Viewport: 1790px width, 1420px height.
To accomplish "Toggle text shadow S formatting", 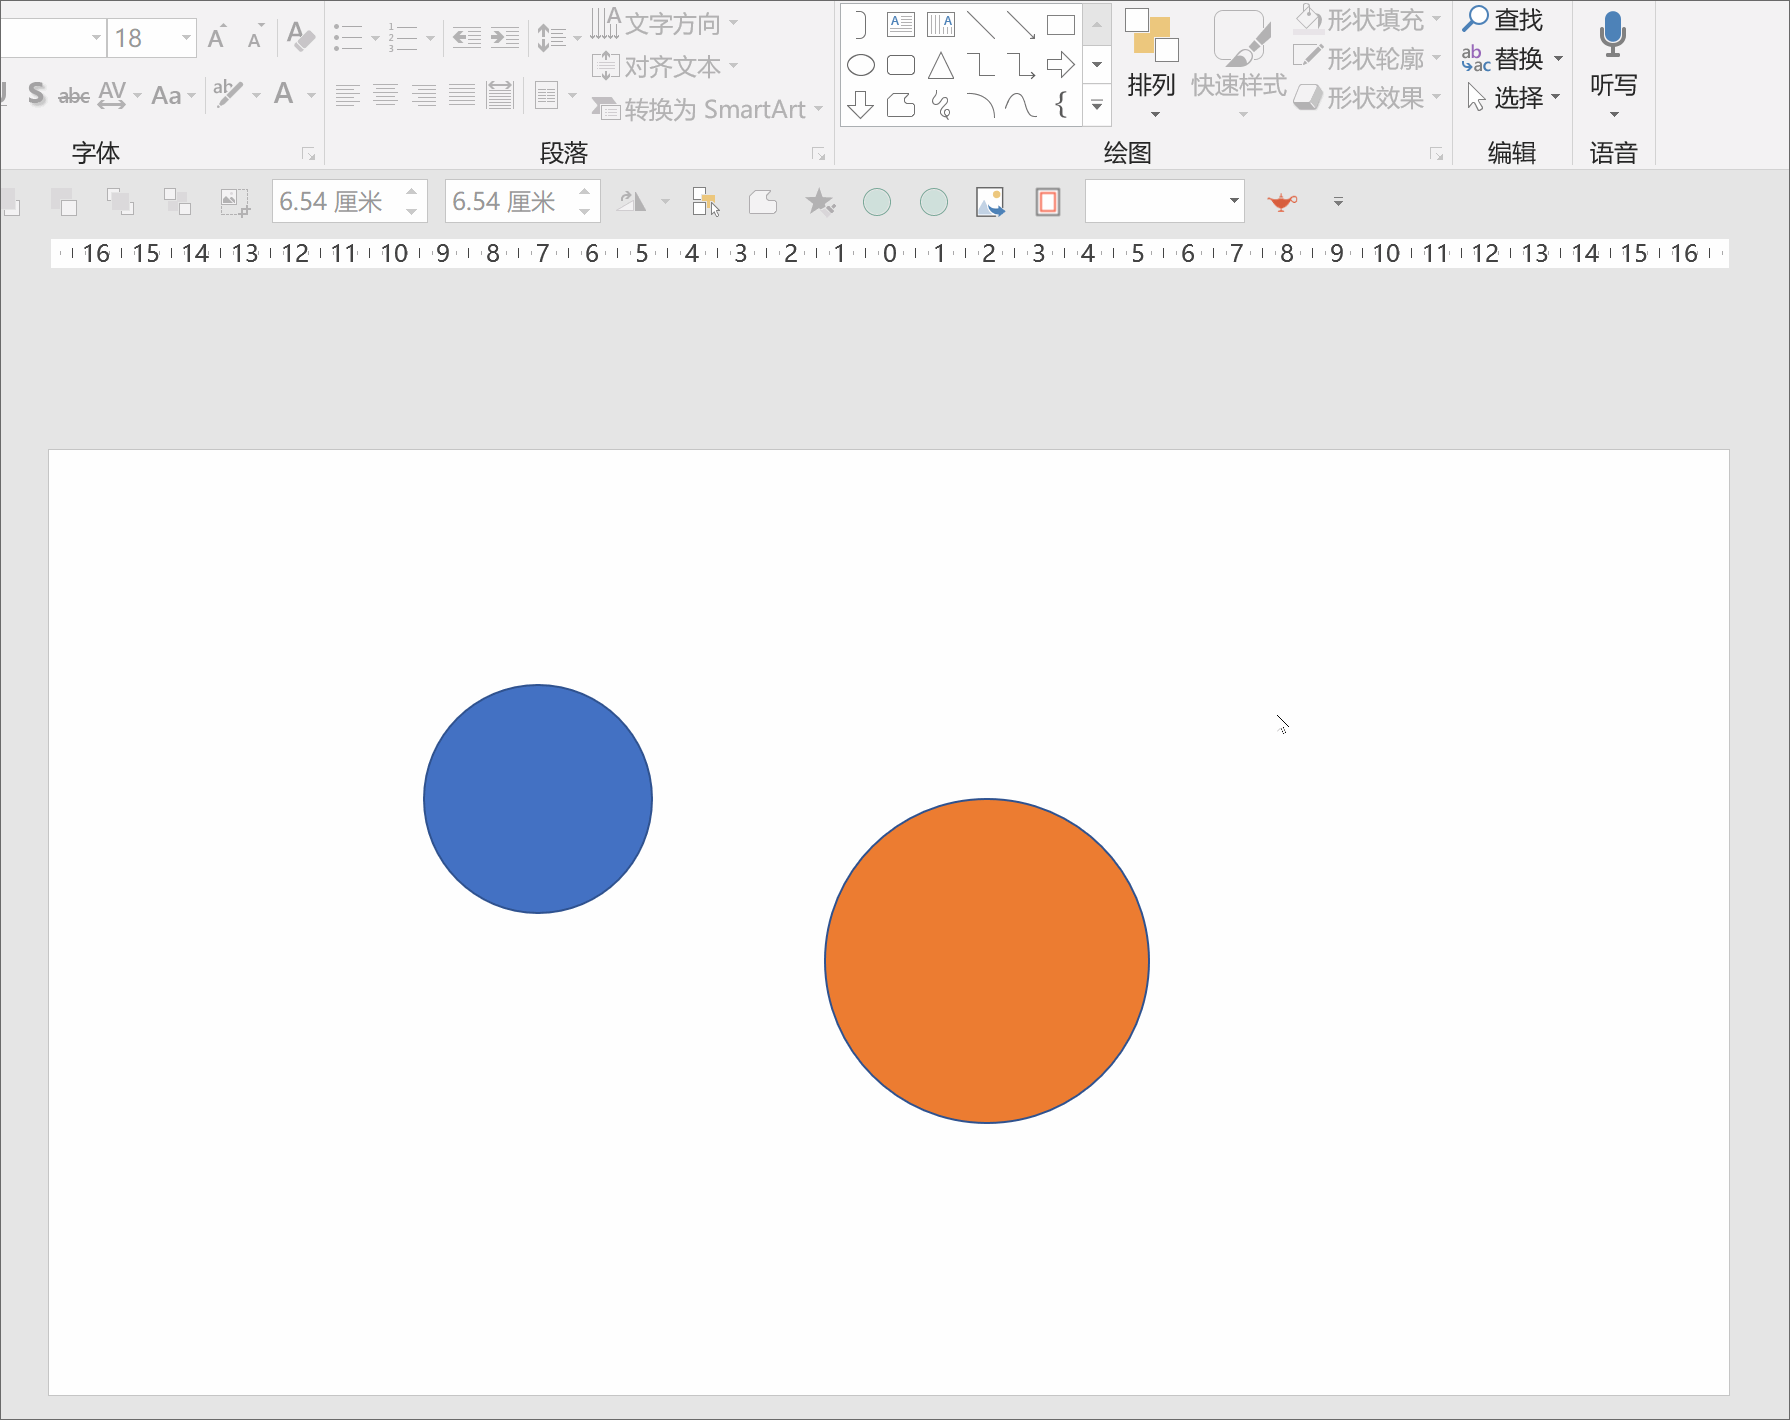I will (37, 95).
